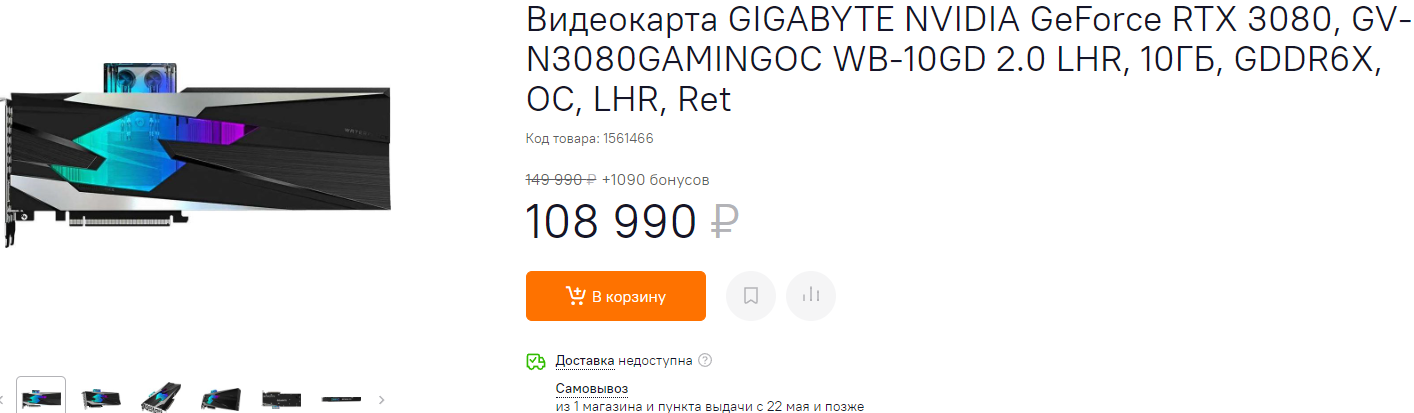
Task: Click the product code 1561466 text
Action: click(x=590, y=138)
